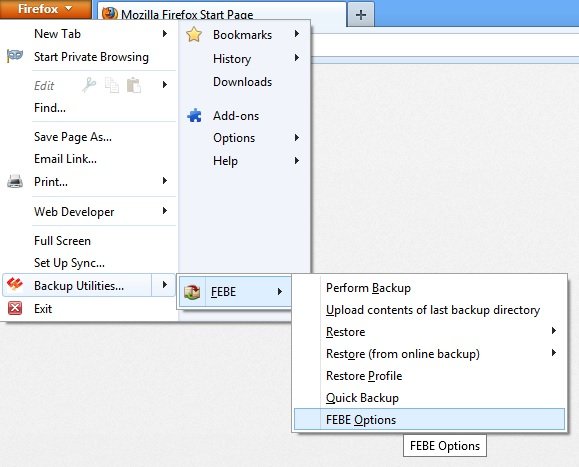Click the Add-ons puzzle piece icon
The height and width of the screenshot is (467, 579).
click(x=194, y=116)
